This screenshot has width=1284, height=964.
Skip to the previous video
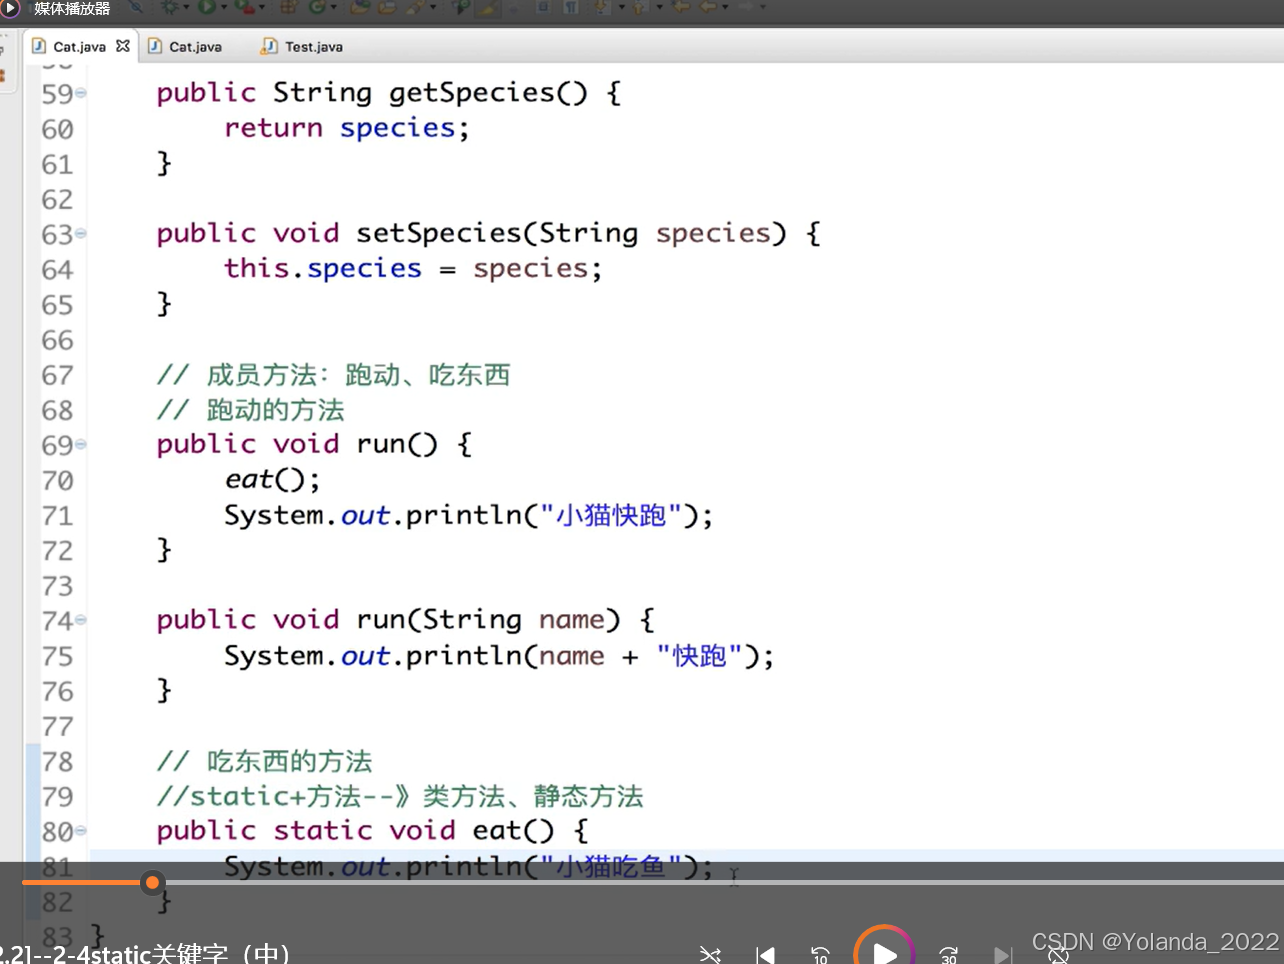click(x=765, y=954)
